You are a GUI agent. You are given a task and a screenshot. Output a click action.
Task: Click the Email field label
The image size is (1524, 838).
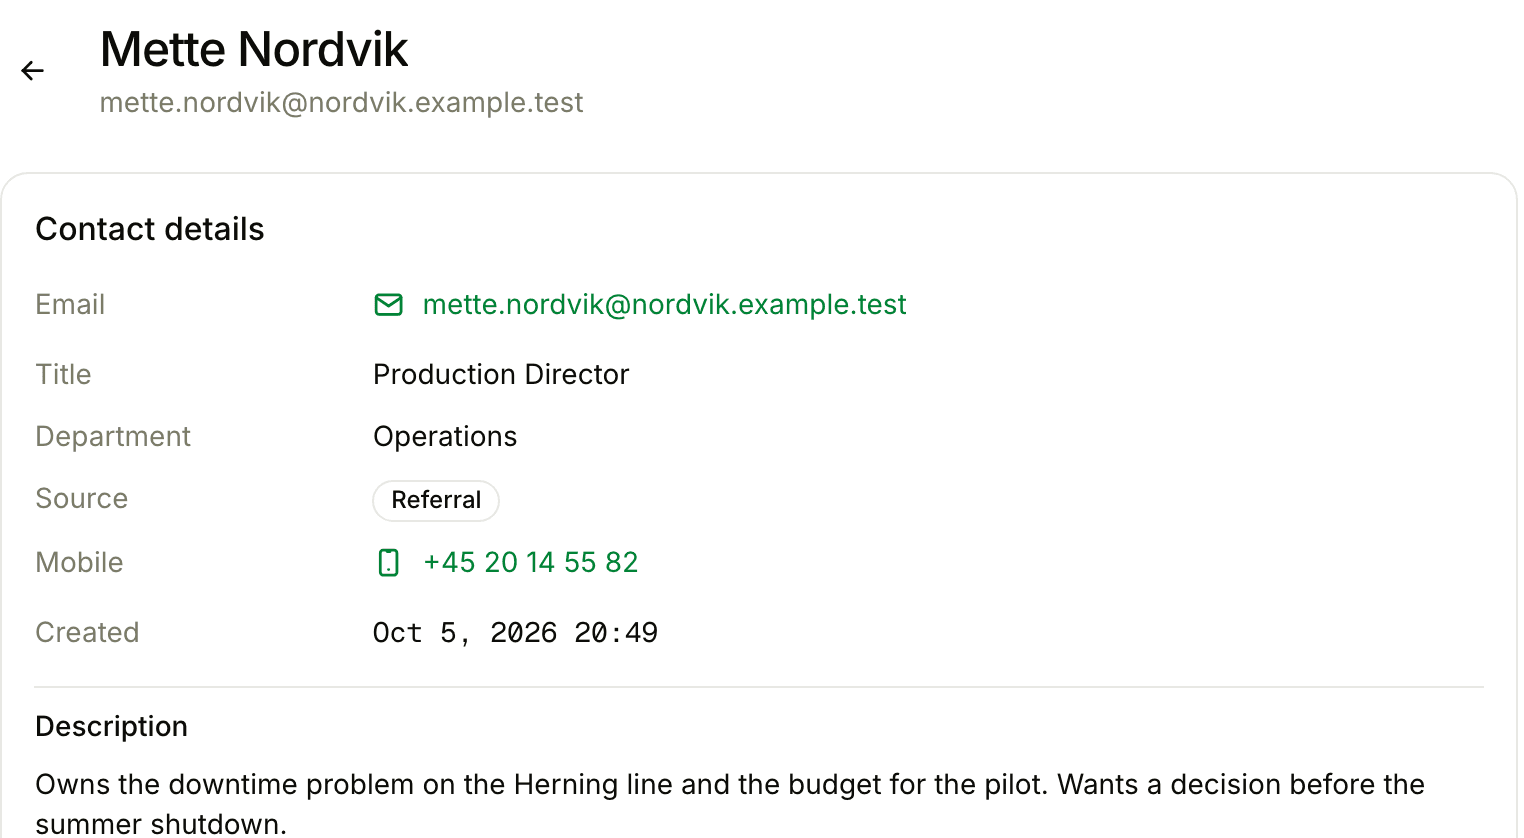click(70, 305)
